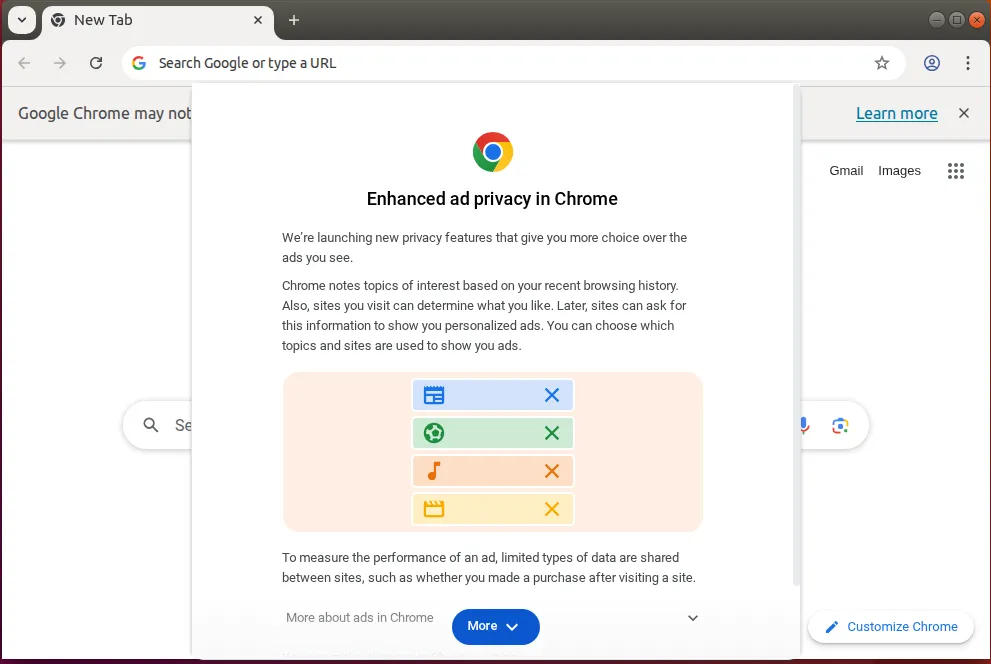Viewport: 991px width, 664px height.
Task: Start voice search with the microphone icon
Action: pyautogui.click(x=802, y=425)
